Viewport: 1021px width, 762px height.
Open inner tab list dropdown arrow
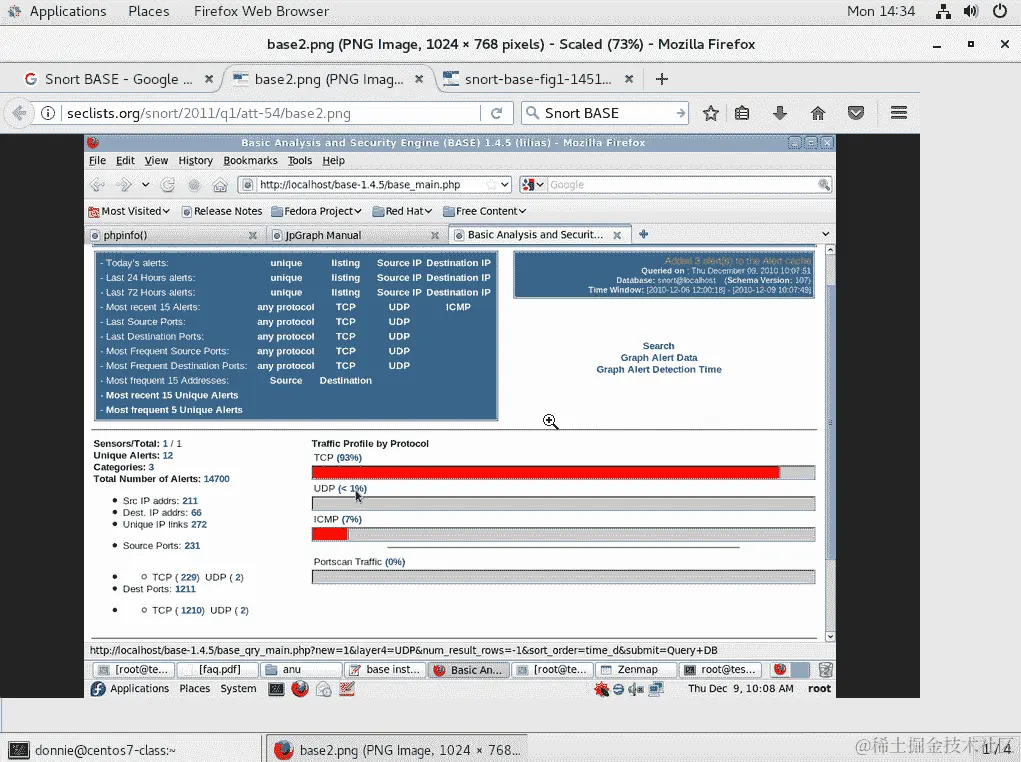[x=826, y=234]
